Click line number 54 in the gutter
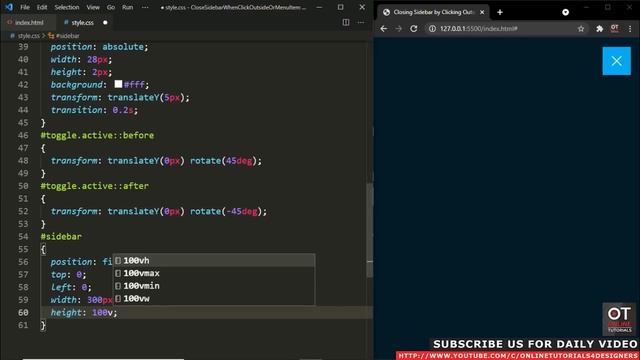640x360 pixels. pos(23,236)
